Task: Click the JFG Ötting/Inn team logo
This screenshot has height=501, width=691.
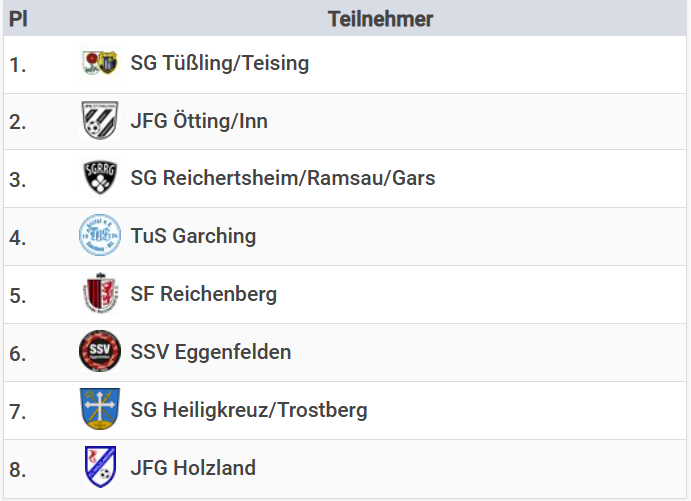Action: click(100, 121)
